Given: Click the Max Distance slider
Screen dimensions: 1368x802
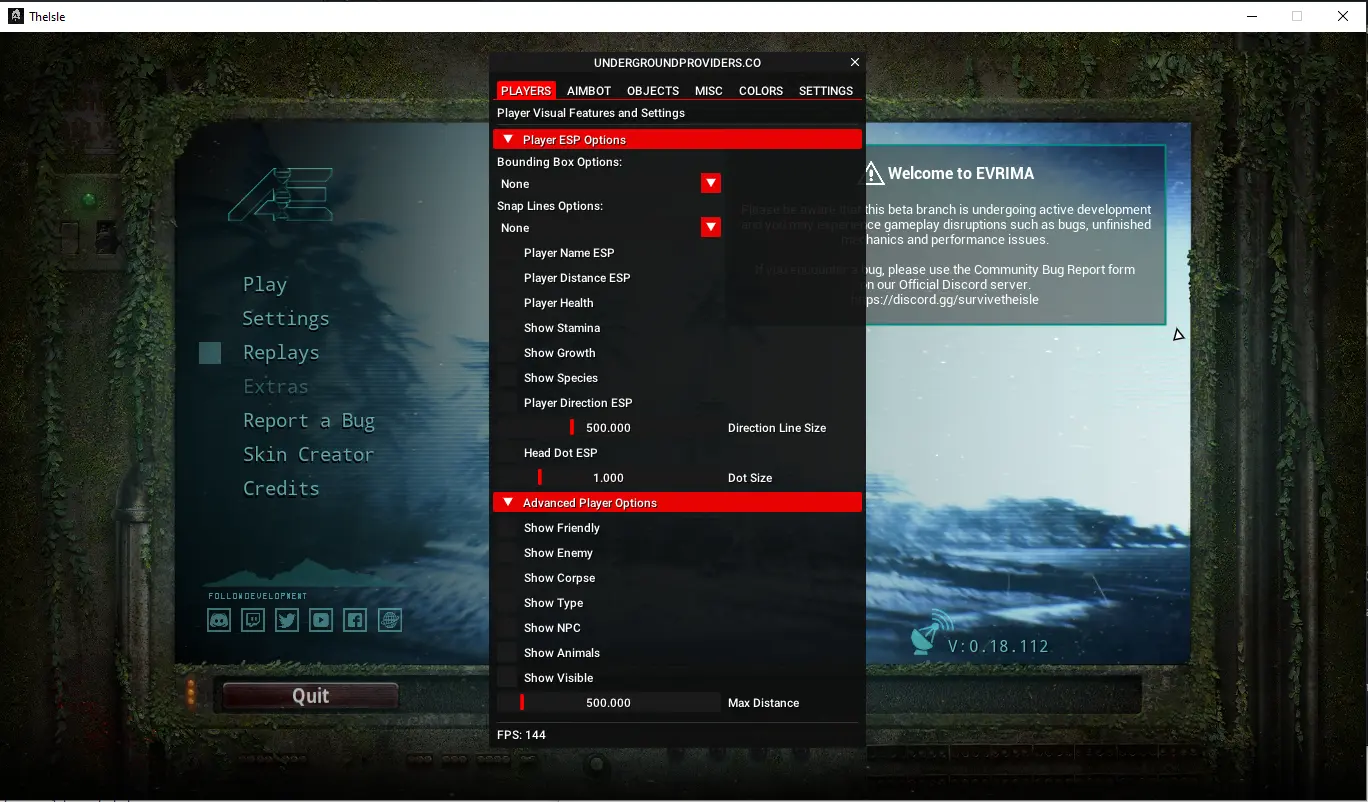Looking at the screenshot, I should [x=609, y=703].
